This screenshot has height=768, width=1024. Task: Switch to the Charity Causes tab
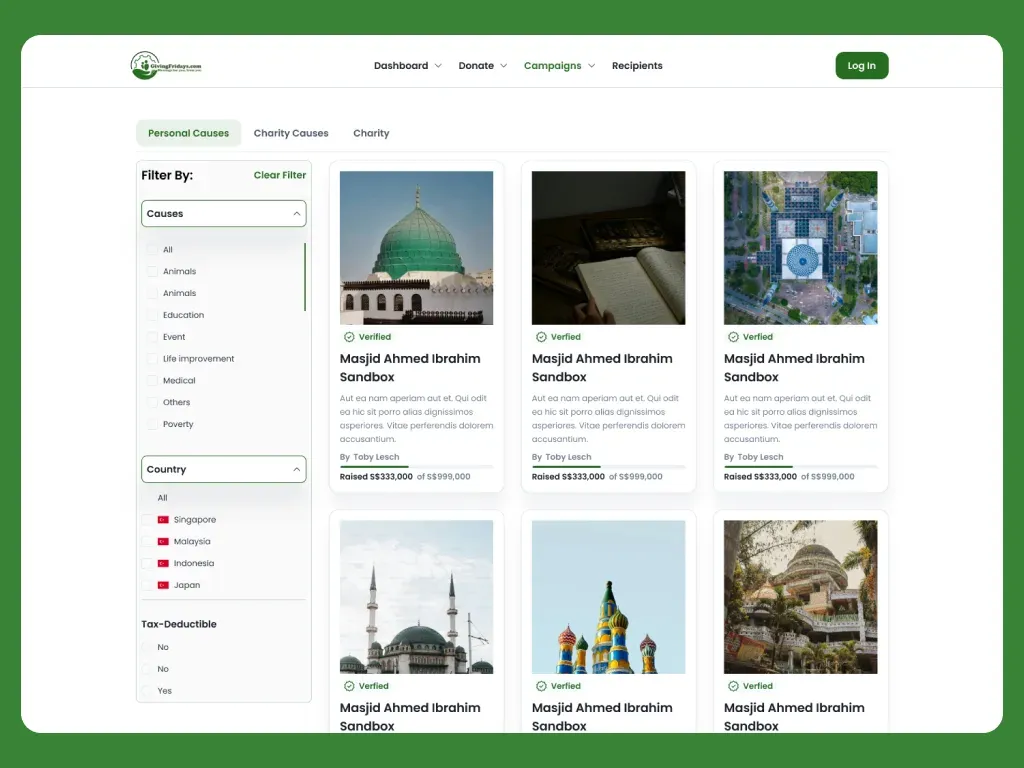[291, 133]
